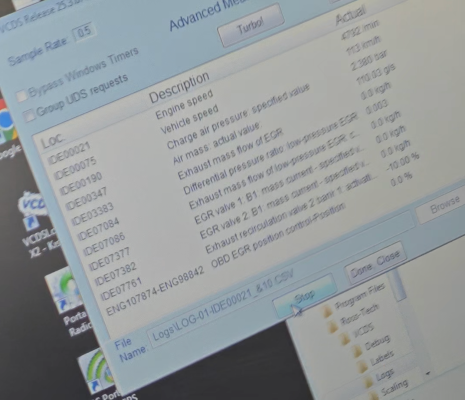Toggle the Group UDS requests checkbox
The image size is (465, 400).
(x=29, y=115)
